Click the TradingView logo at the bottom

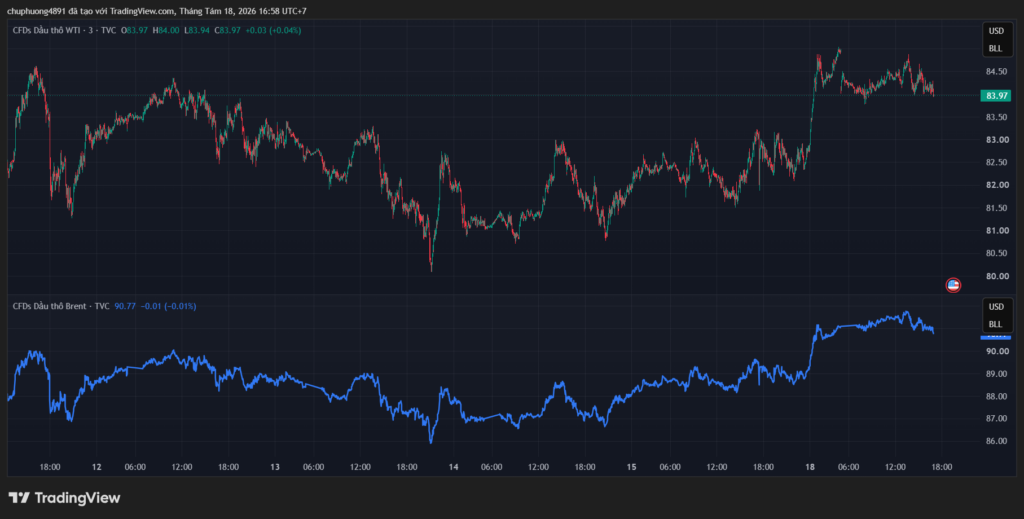click(64, 498)
